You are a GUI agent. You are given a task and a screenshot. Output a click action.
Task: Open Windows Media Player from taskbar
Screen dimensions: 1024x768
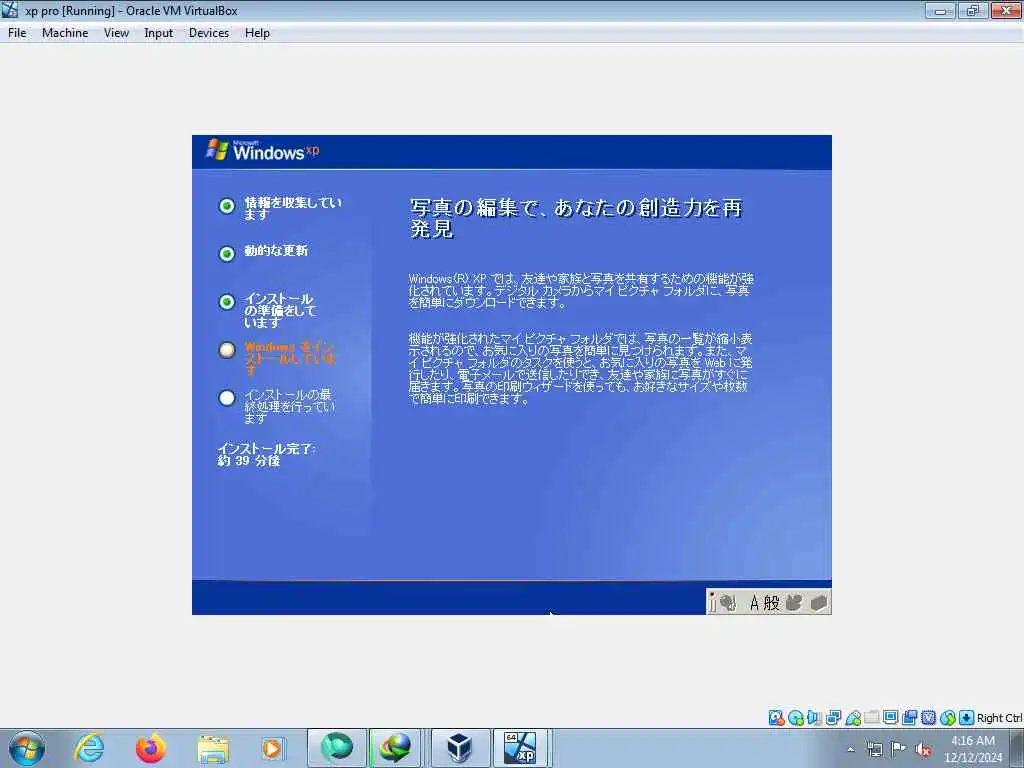[272, 748]
